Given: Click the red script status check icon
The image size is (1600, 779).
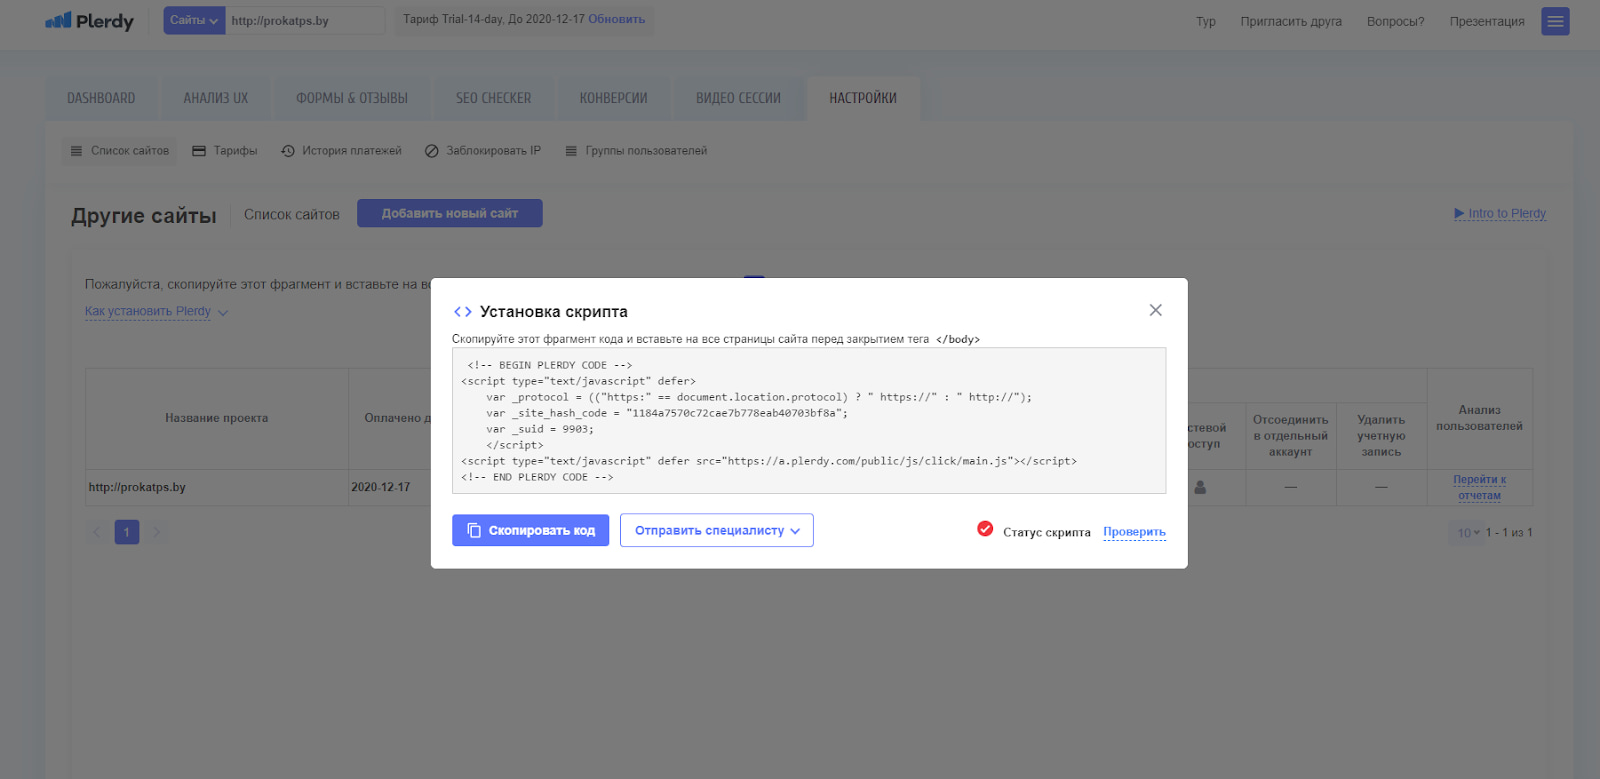Looking at the screenshot, I should (985, 529).
